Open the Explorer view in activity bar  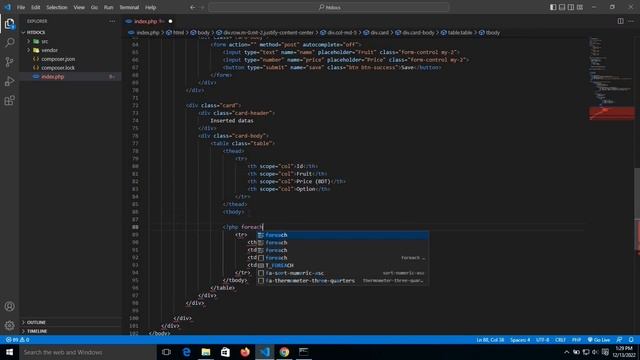[x=9, y=24]
